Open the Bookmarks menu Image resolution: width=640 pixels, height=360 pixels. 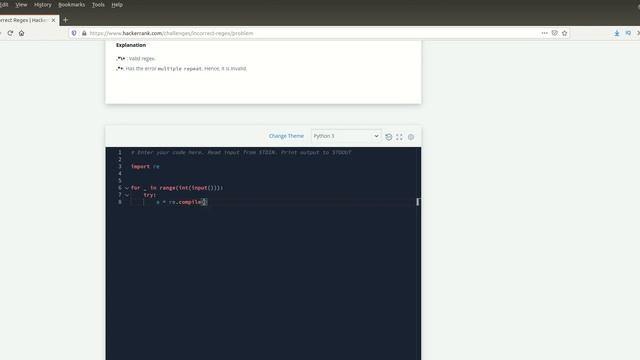click(x=71, y=4)
